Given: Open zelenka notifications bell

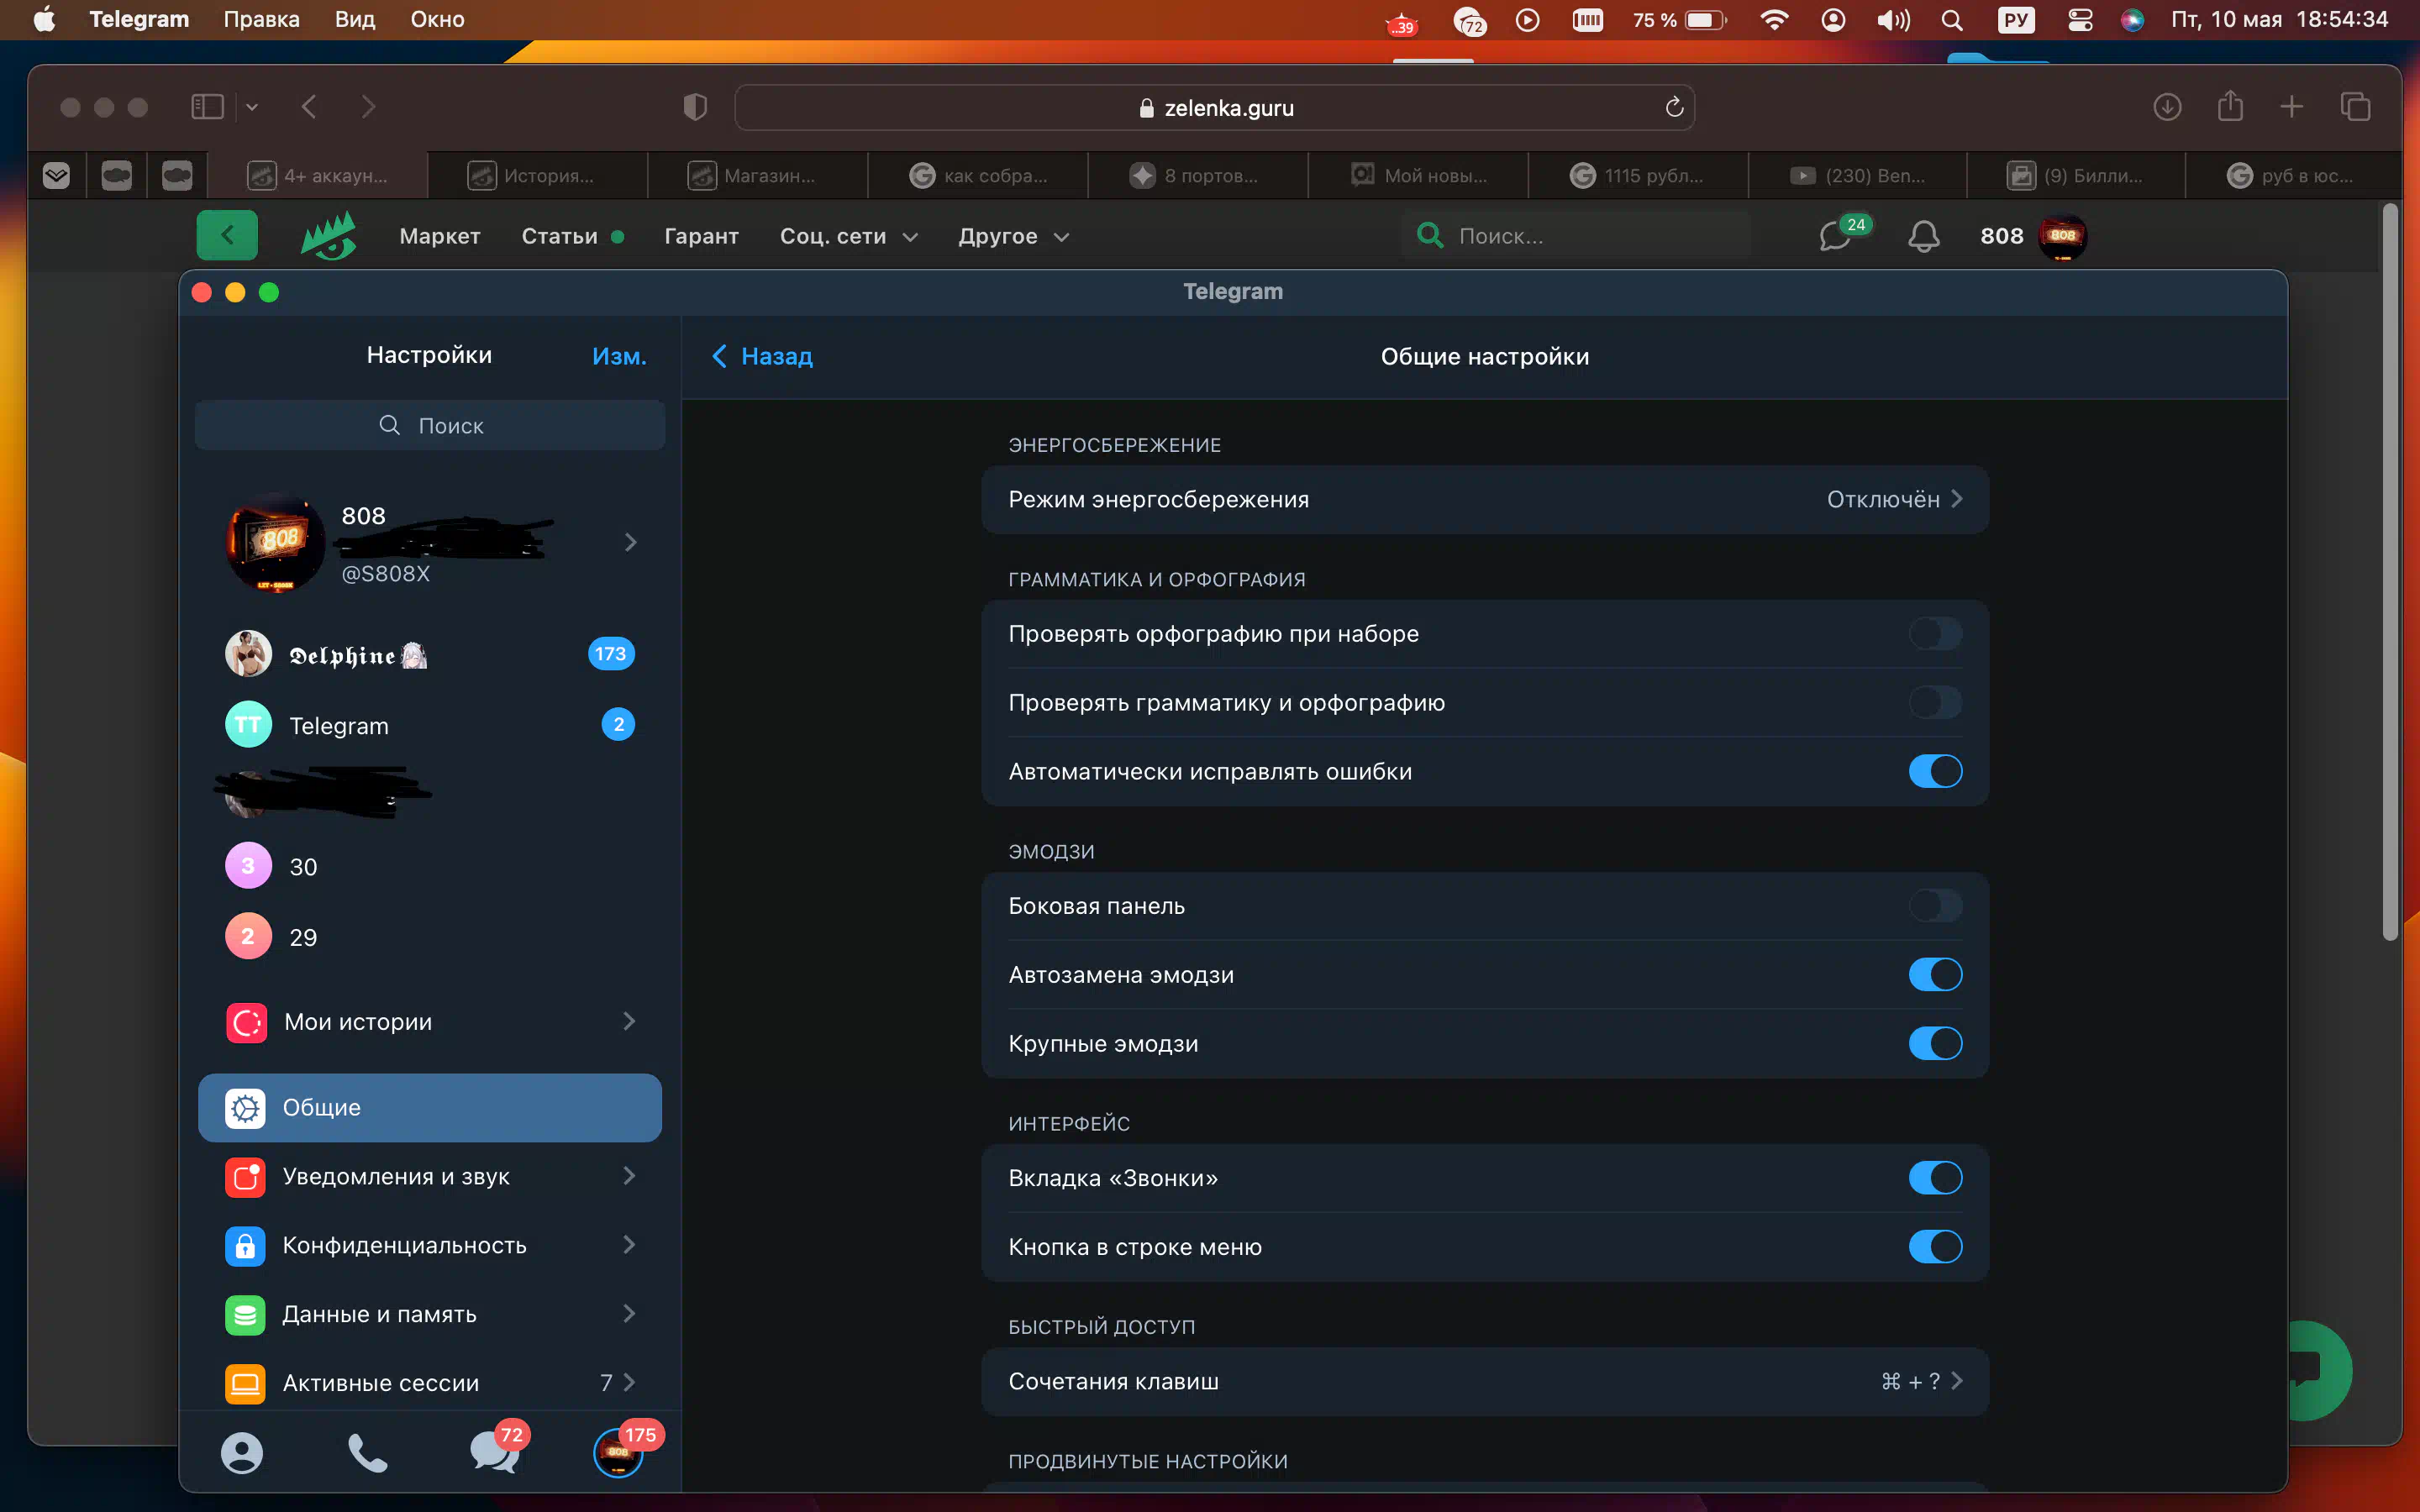Looking at the screenshot, I should coord(1923,236).
